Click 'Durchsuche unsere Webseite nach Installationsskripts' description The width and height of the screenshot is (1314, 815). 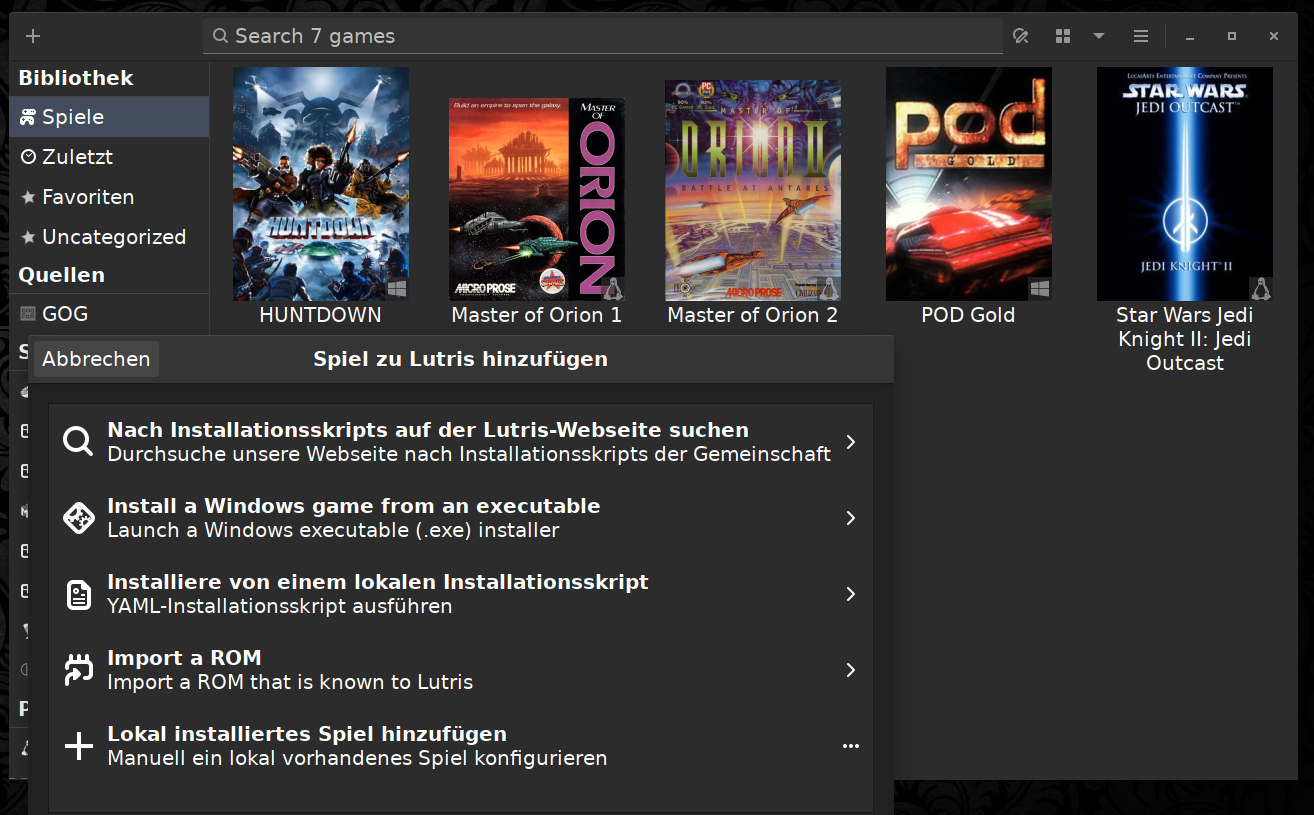469,454
